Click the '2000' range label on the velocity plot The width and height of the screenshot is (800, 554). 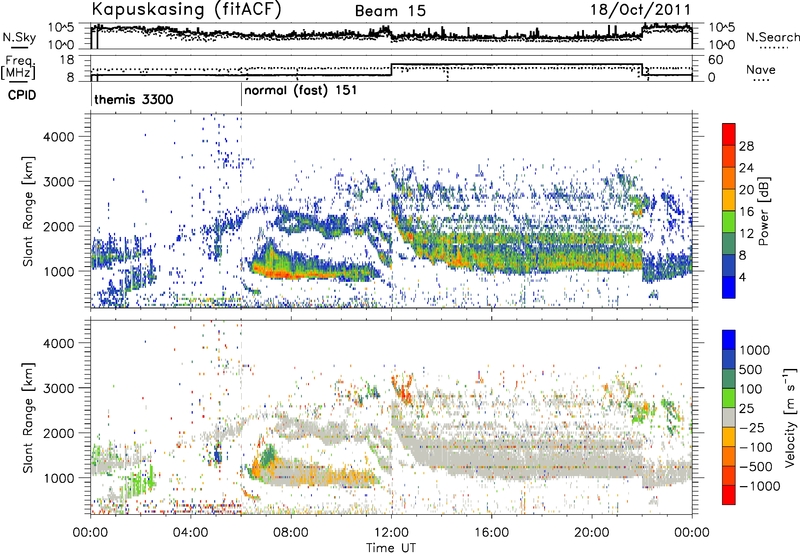point(58,433)
